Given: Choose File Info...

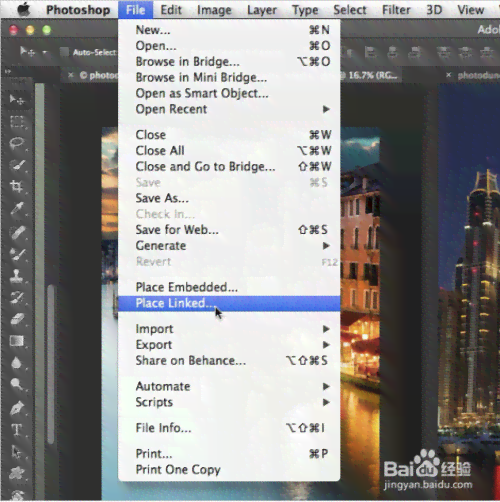Looking at the screenshot, I should coord(229,428).
